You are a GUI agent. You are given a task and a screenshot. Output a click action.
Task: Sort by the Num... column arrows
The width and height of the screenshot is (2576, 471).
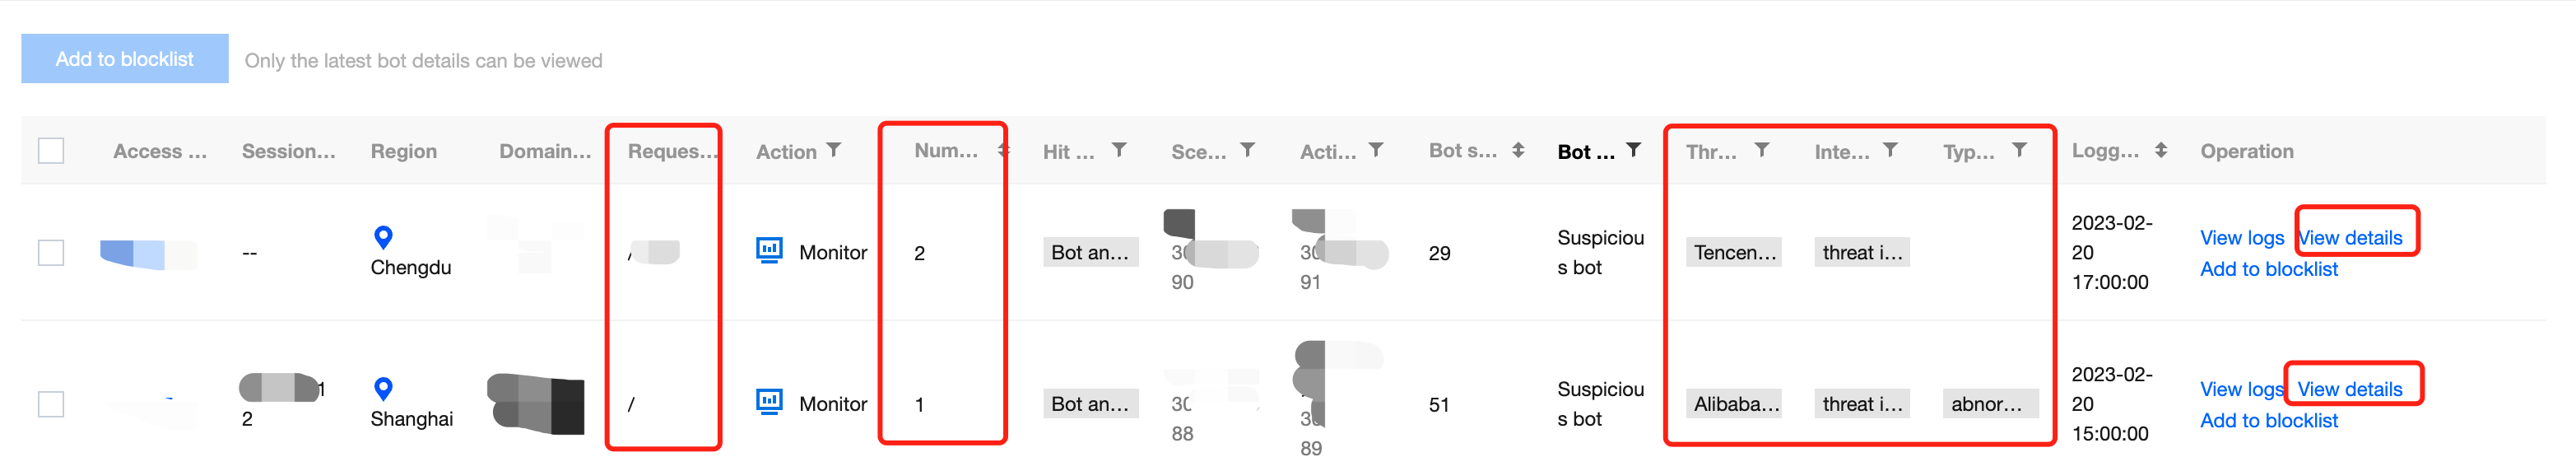click(1003, 150)
